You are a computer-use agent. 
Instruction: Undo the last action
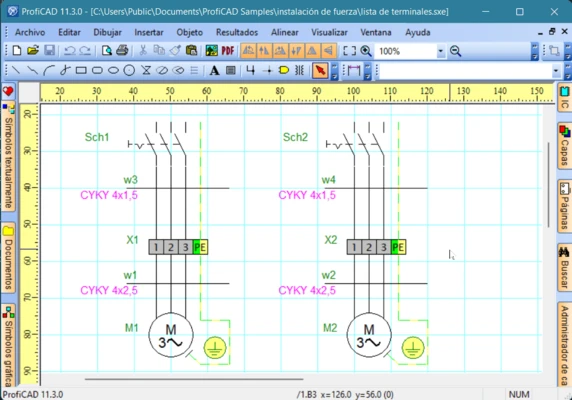click(69, 51)
